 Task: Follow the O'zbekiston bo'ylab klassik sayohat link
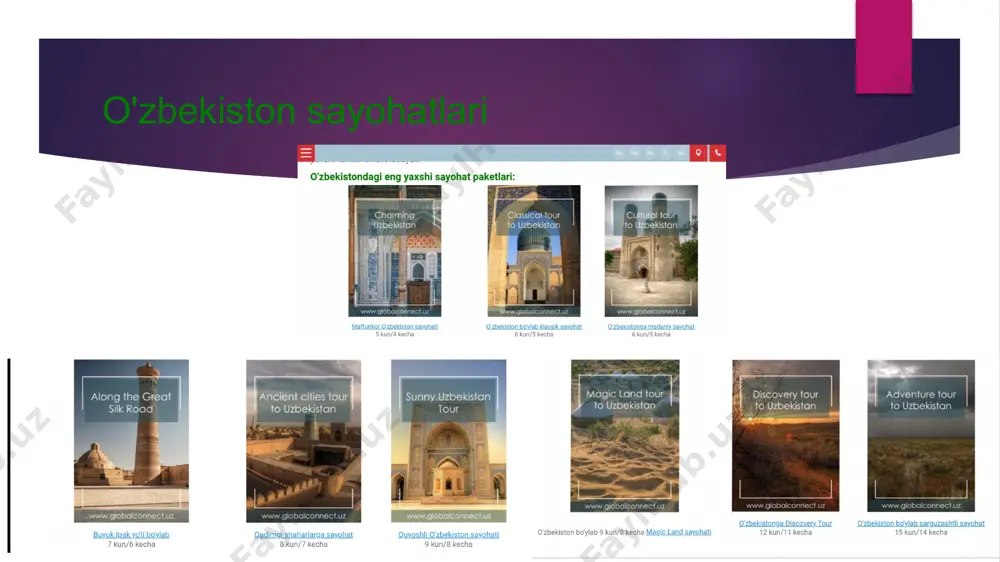pyautogui.click(x=534, y=327)
